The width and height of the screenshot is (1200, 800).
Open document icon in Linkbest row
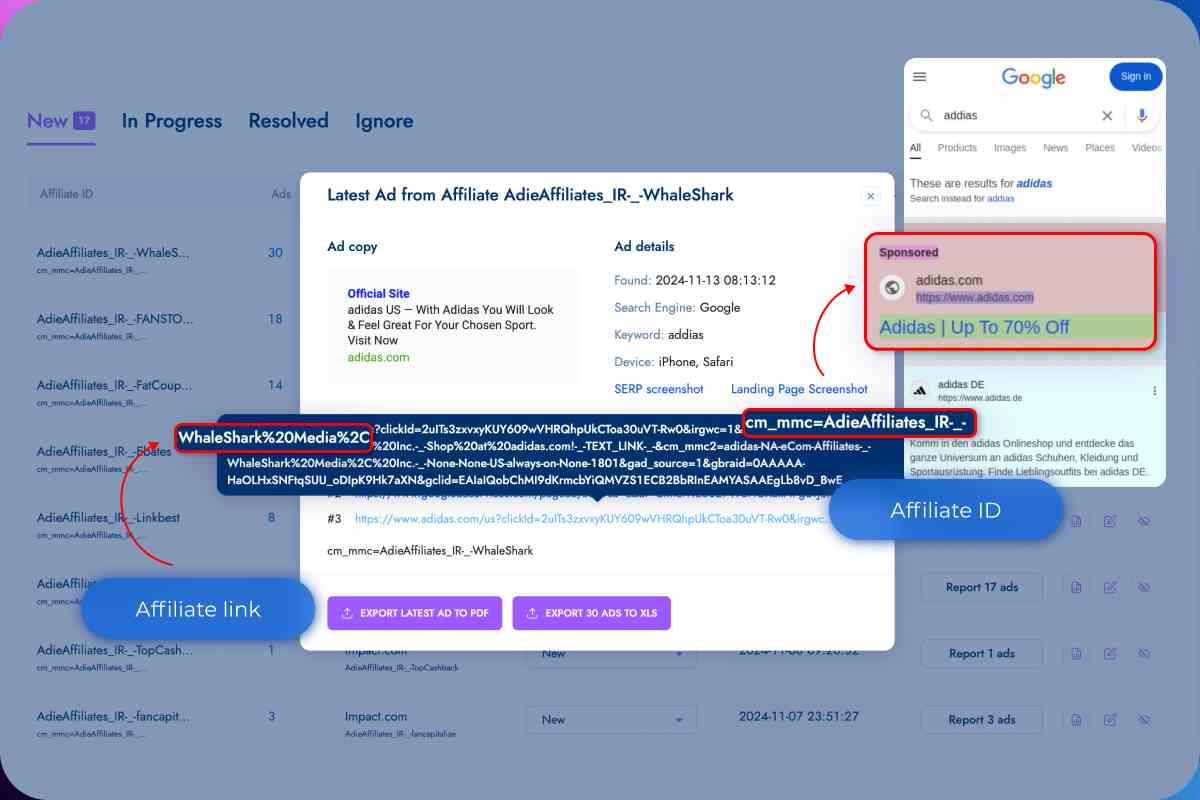pos(1076,521)
